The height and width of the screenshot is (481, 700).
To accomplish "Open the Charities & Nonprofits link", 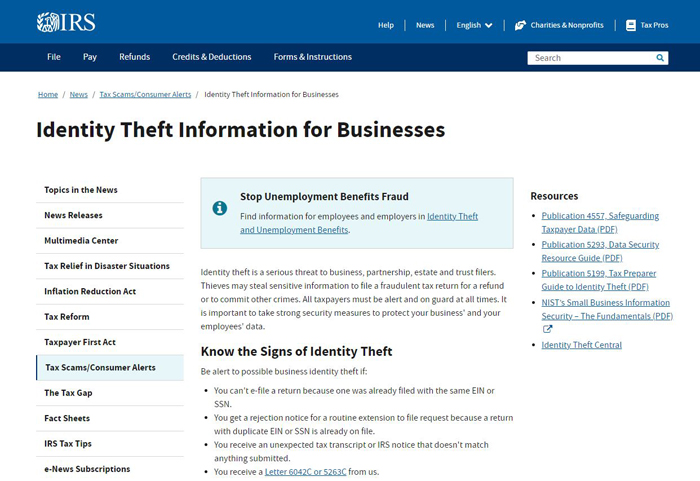I will pos(567,25).
